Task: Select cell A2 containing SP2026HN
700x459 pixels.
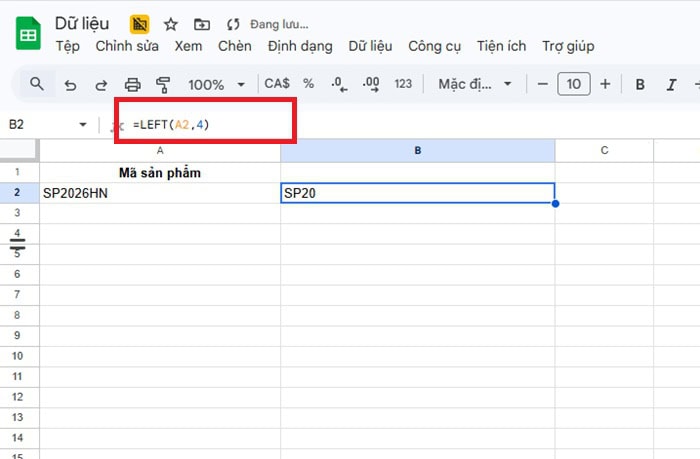Action: pos(160,193)
